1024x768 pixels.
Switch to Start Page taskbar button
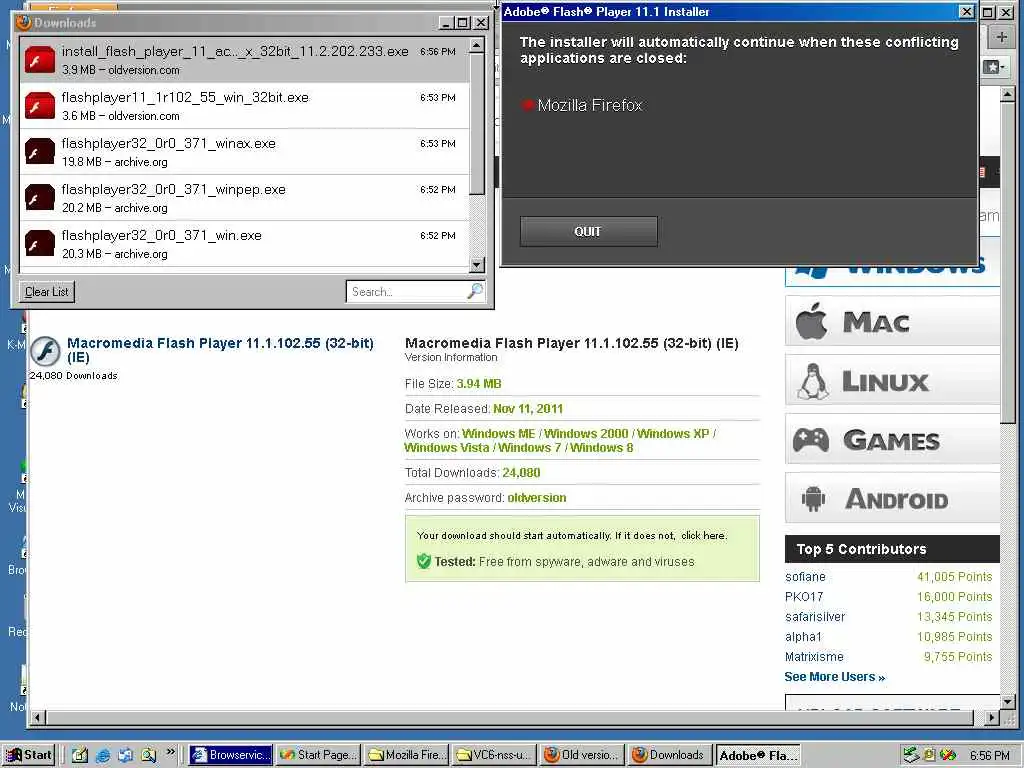(x=318, y=755)
